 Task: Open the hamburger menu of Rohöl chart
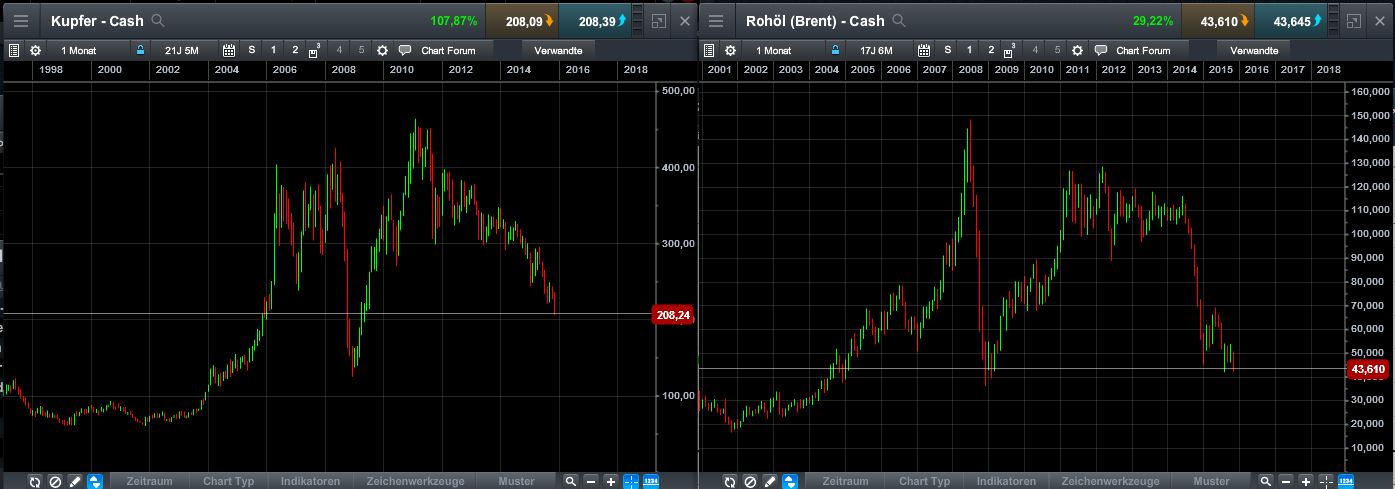[716, 20]
